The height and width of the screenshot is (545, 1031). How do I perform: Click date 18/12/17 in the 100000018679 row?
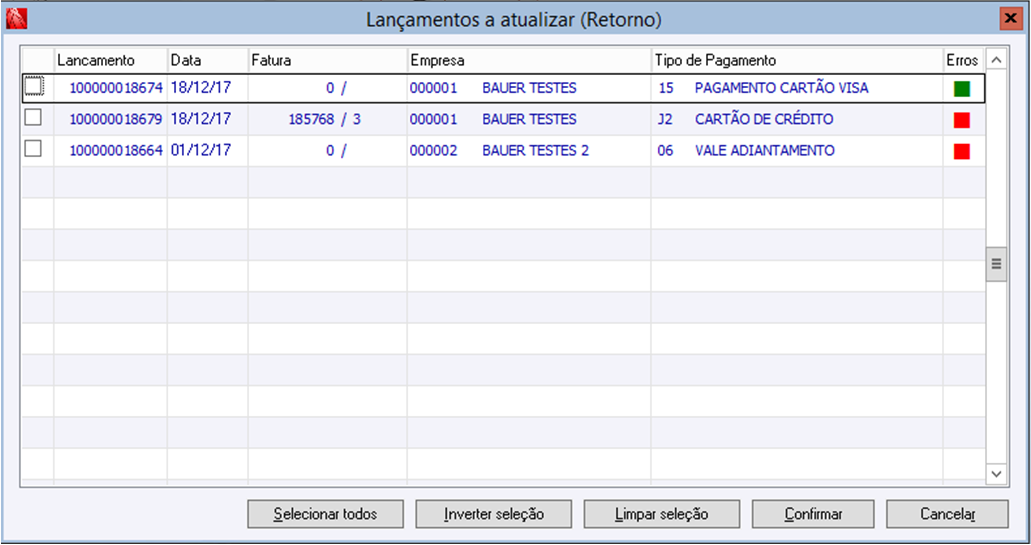(x=201, y=119)
